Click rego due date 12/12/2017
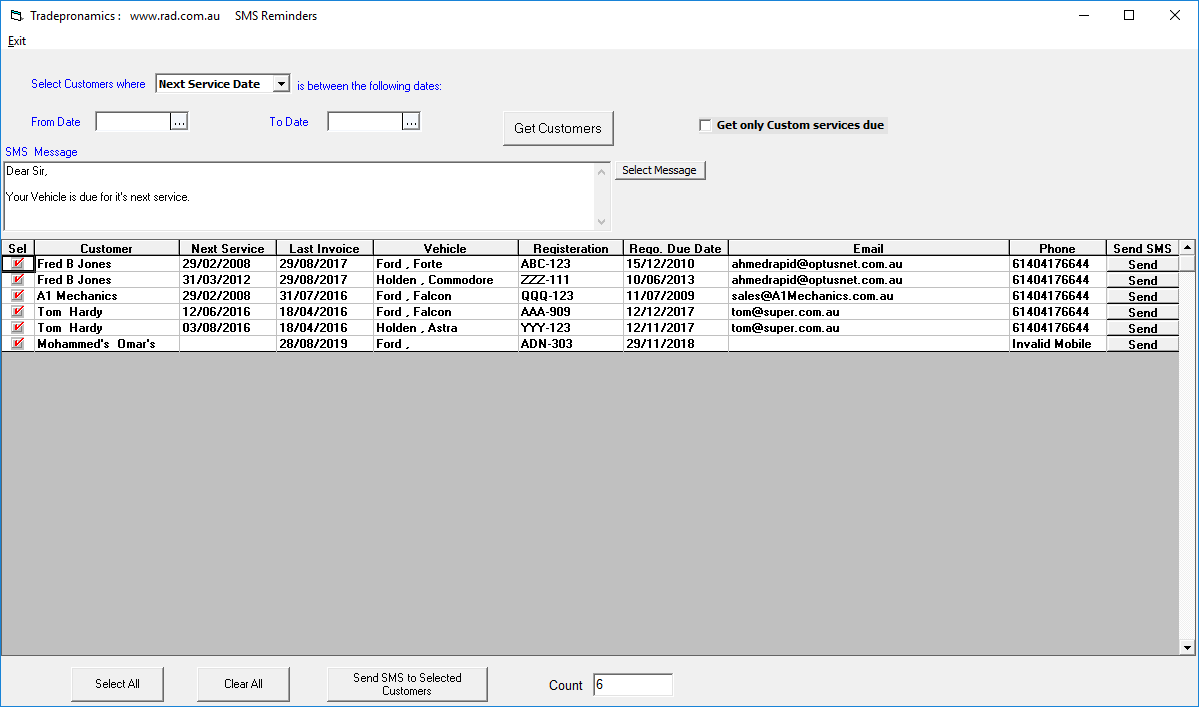 [x=675, y=312]
